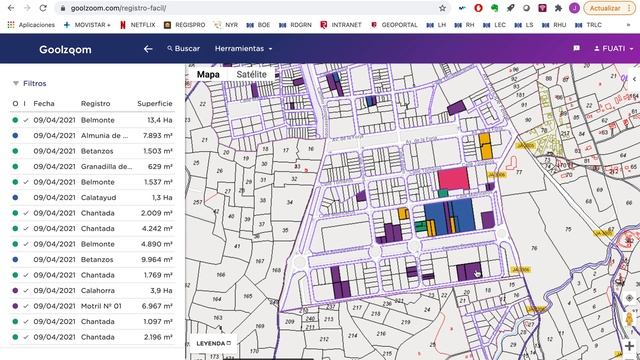Open the REGISPRO bookmark
640x360 pixels.
click(x=184, y=25)
